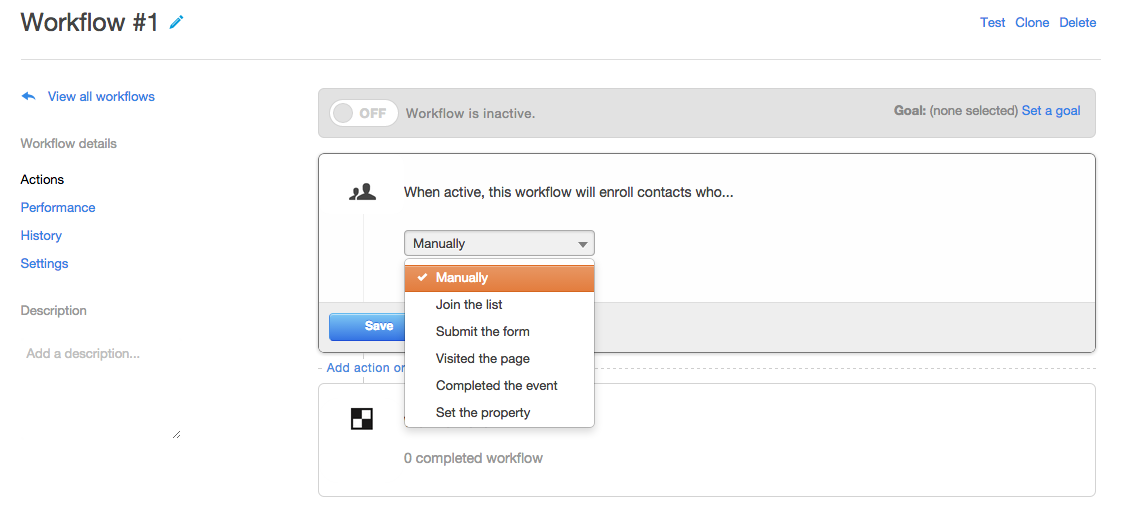This screenshot has width=1129, height=506.
Task: Toggle the workflow OFF switch on
Action: pos(364,113)
